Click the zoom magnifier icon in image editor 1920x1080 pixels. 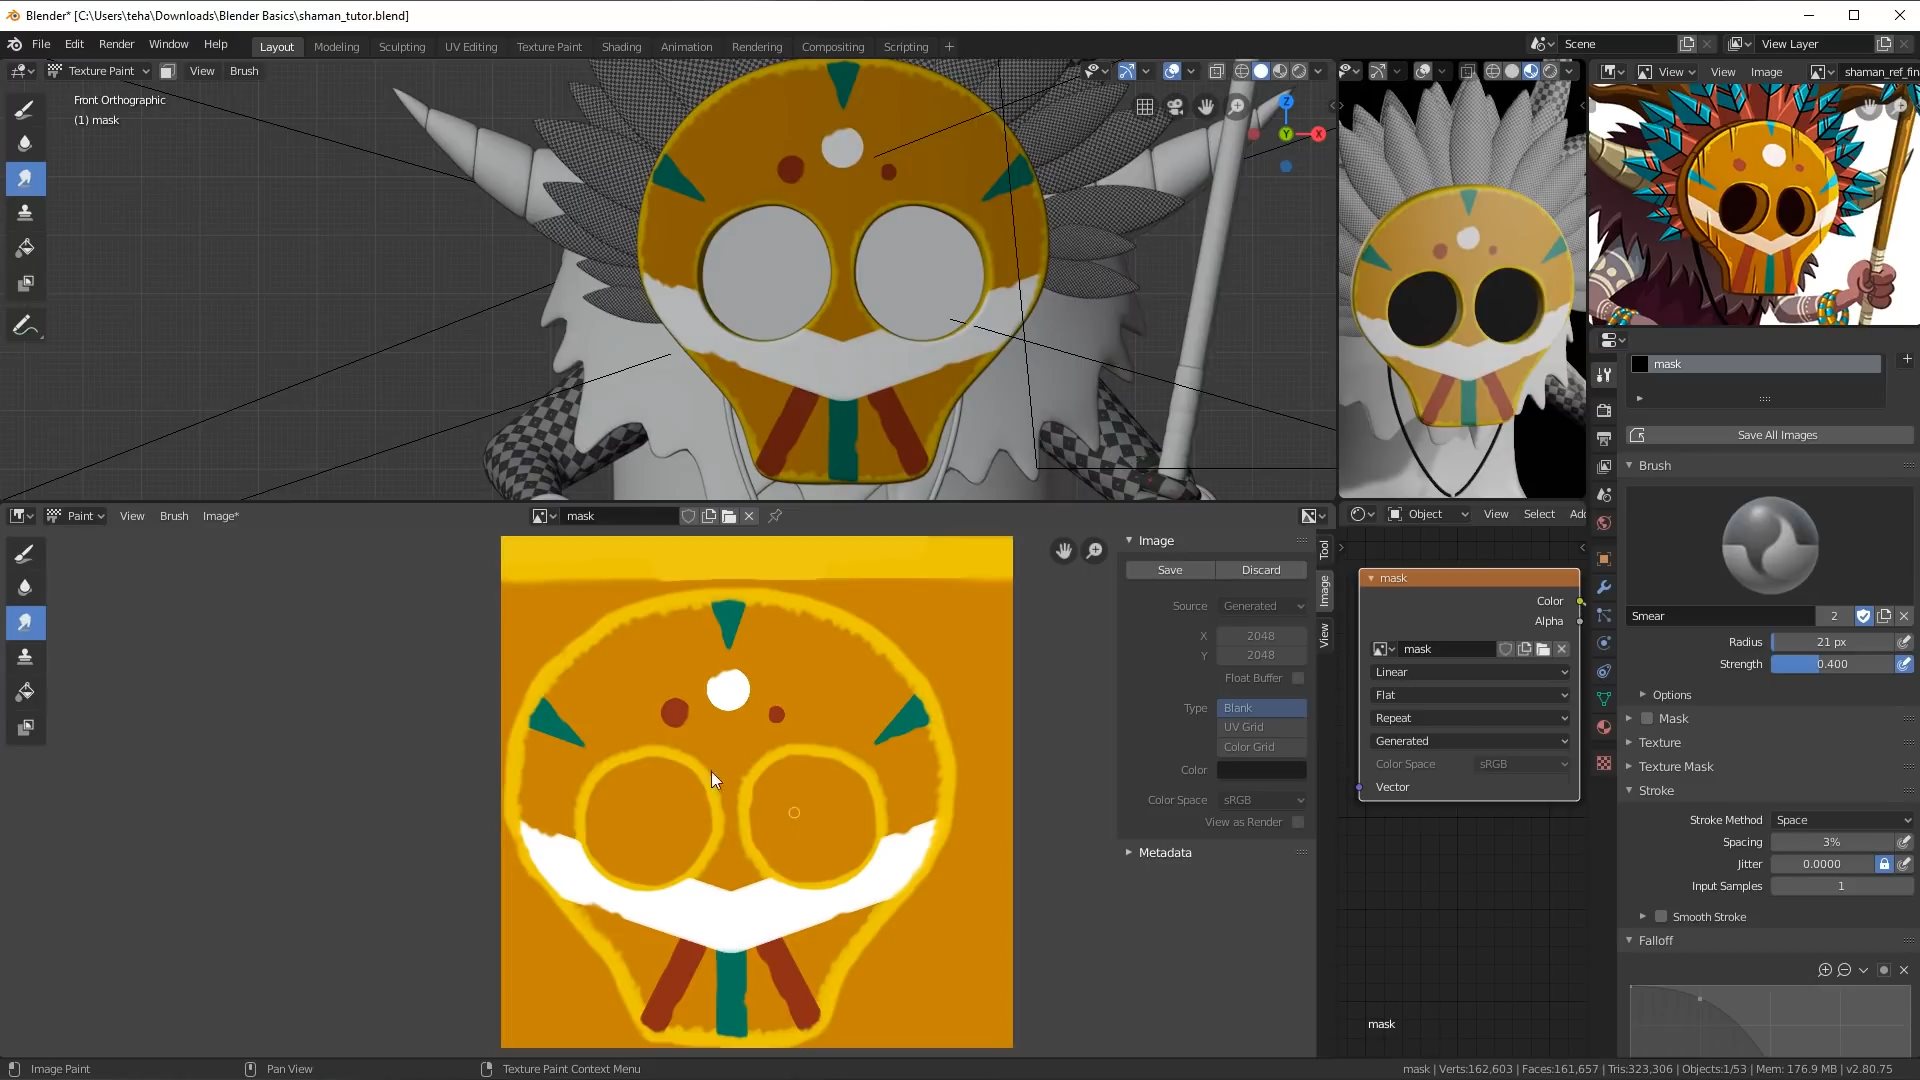point(1095,550)
